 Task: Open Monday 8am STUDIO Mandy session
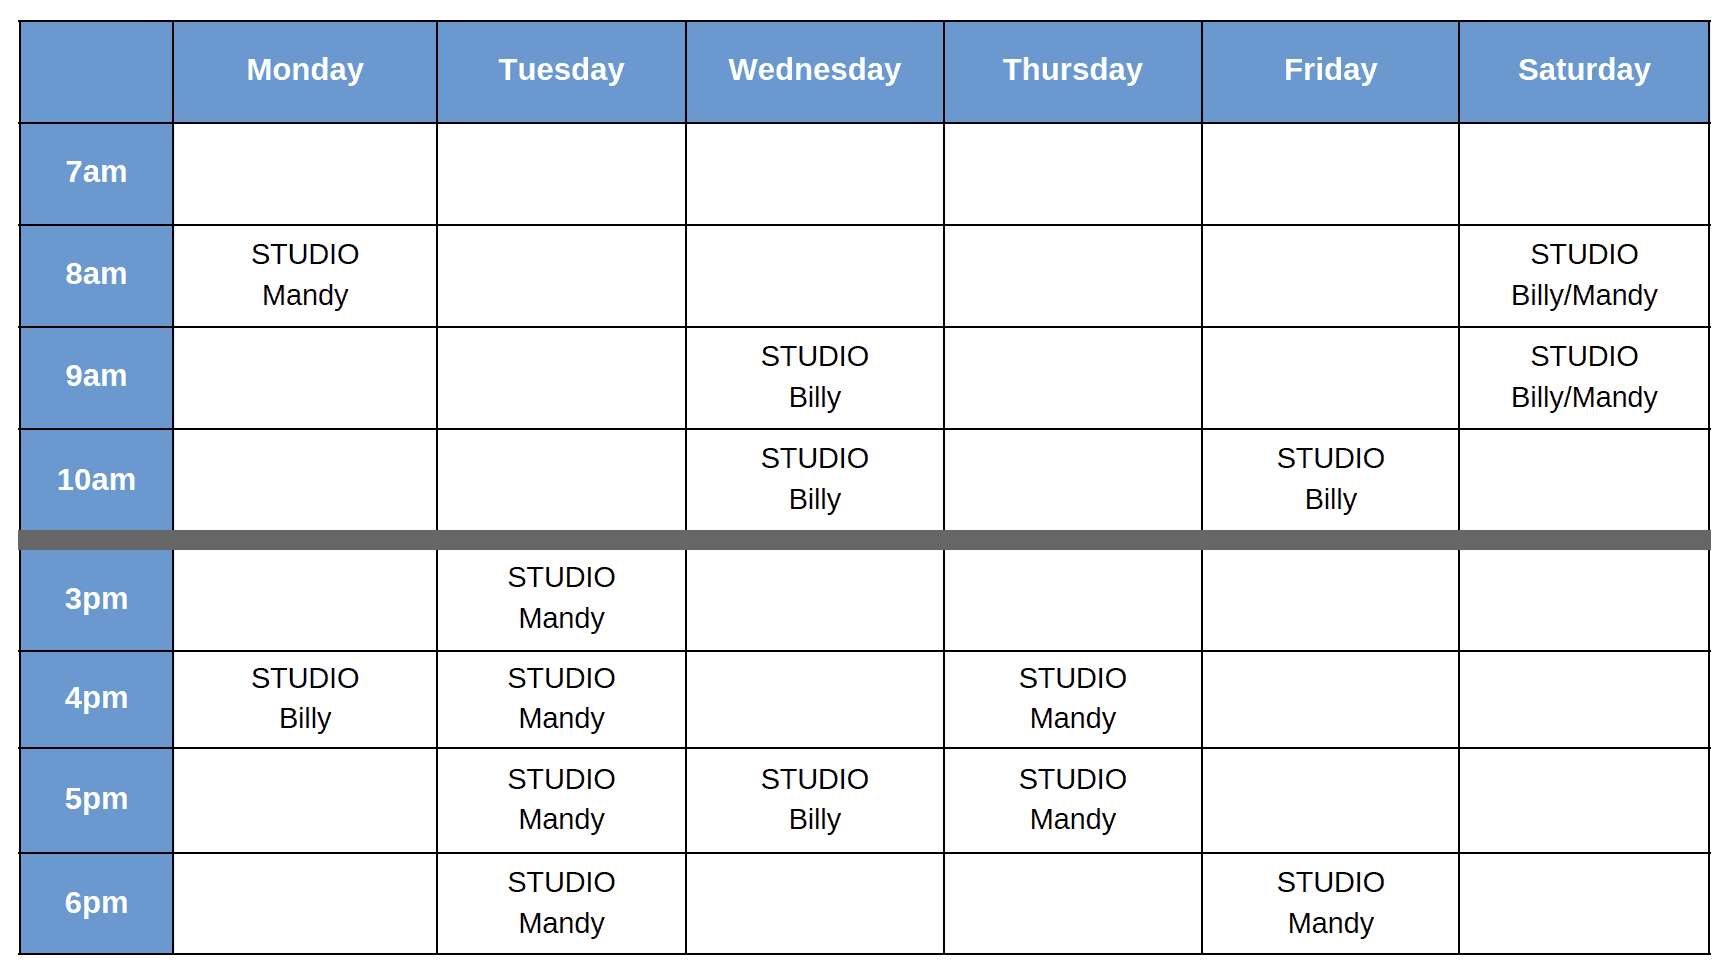(x=305, y=276)
